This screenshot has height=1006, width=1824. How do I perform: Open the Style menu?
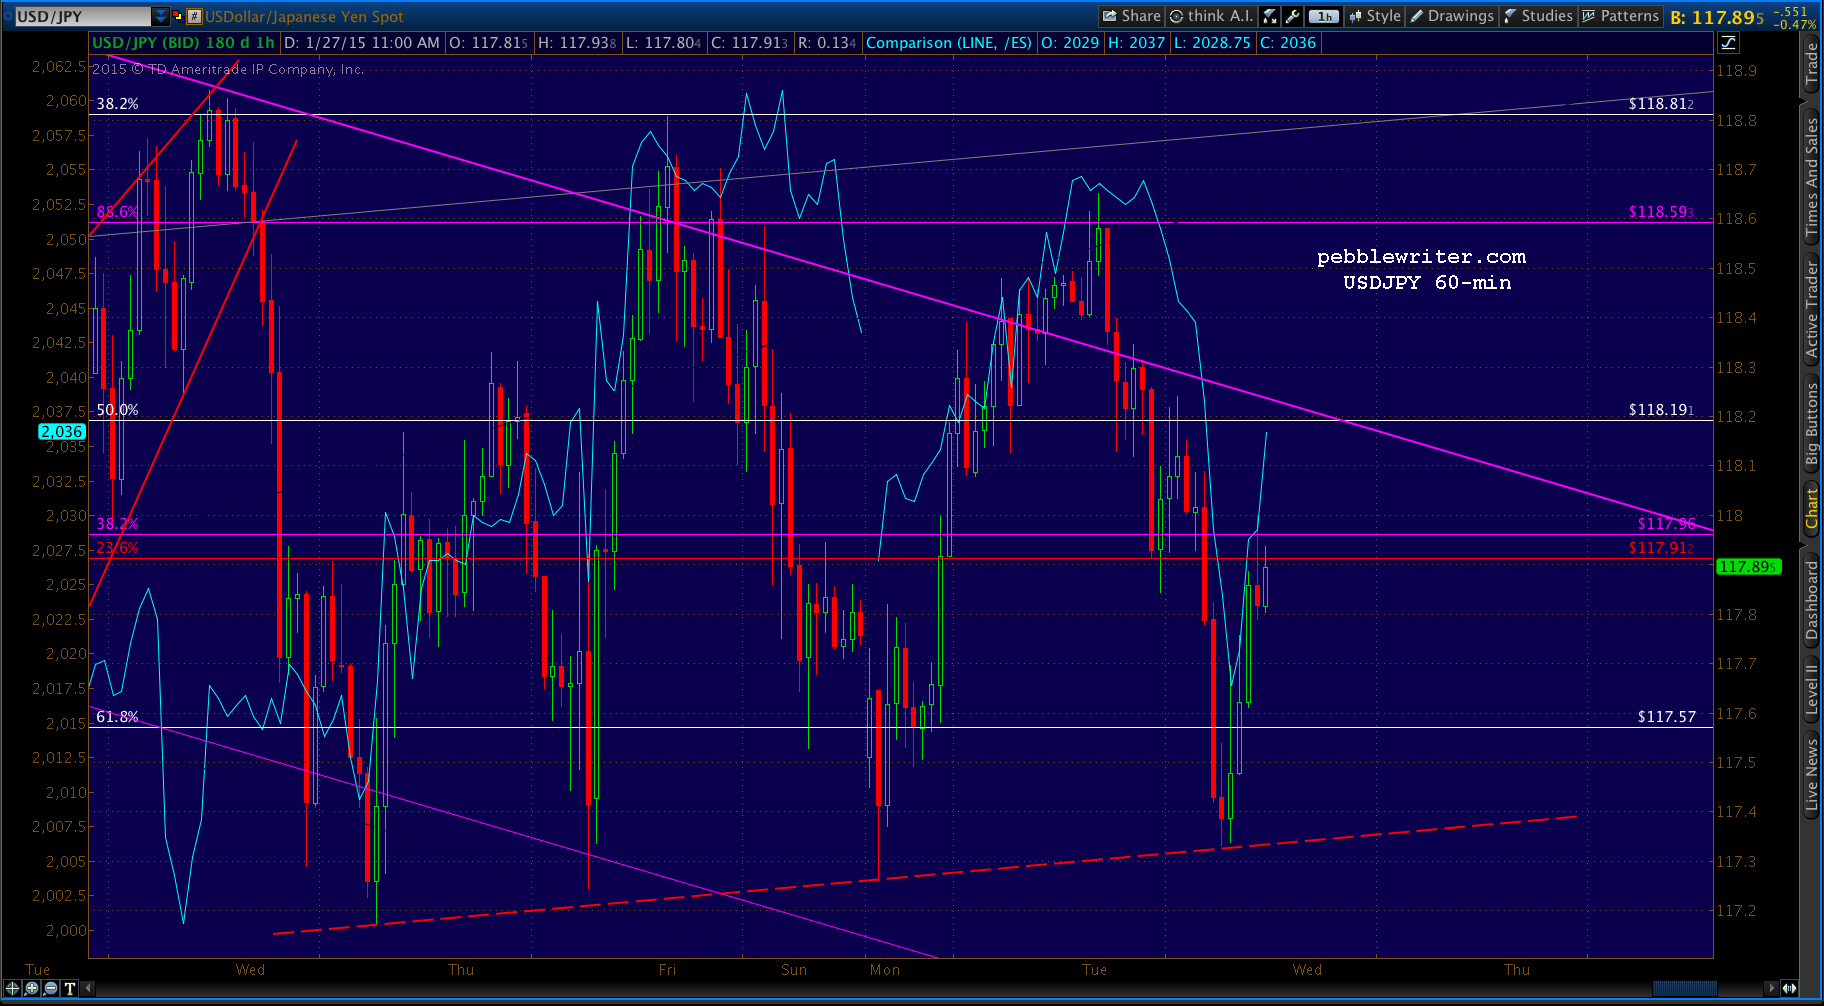coord(1375,16)
